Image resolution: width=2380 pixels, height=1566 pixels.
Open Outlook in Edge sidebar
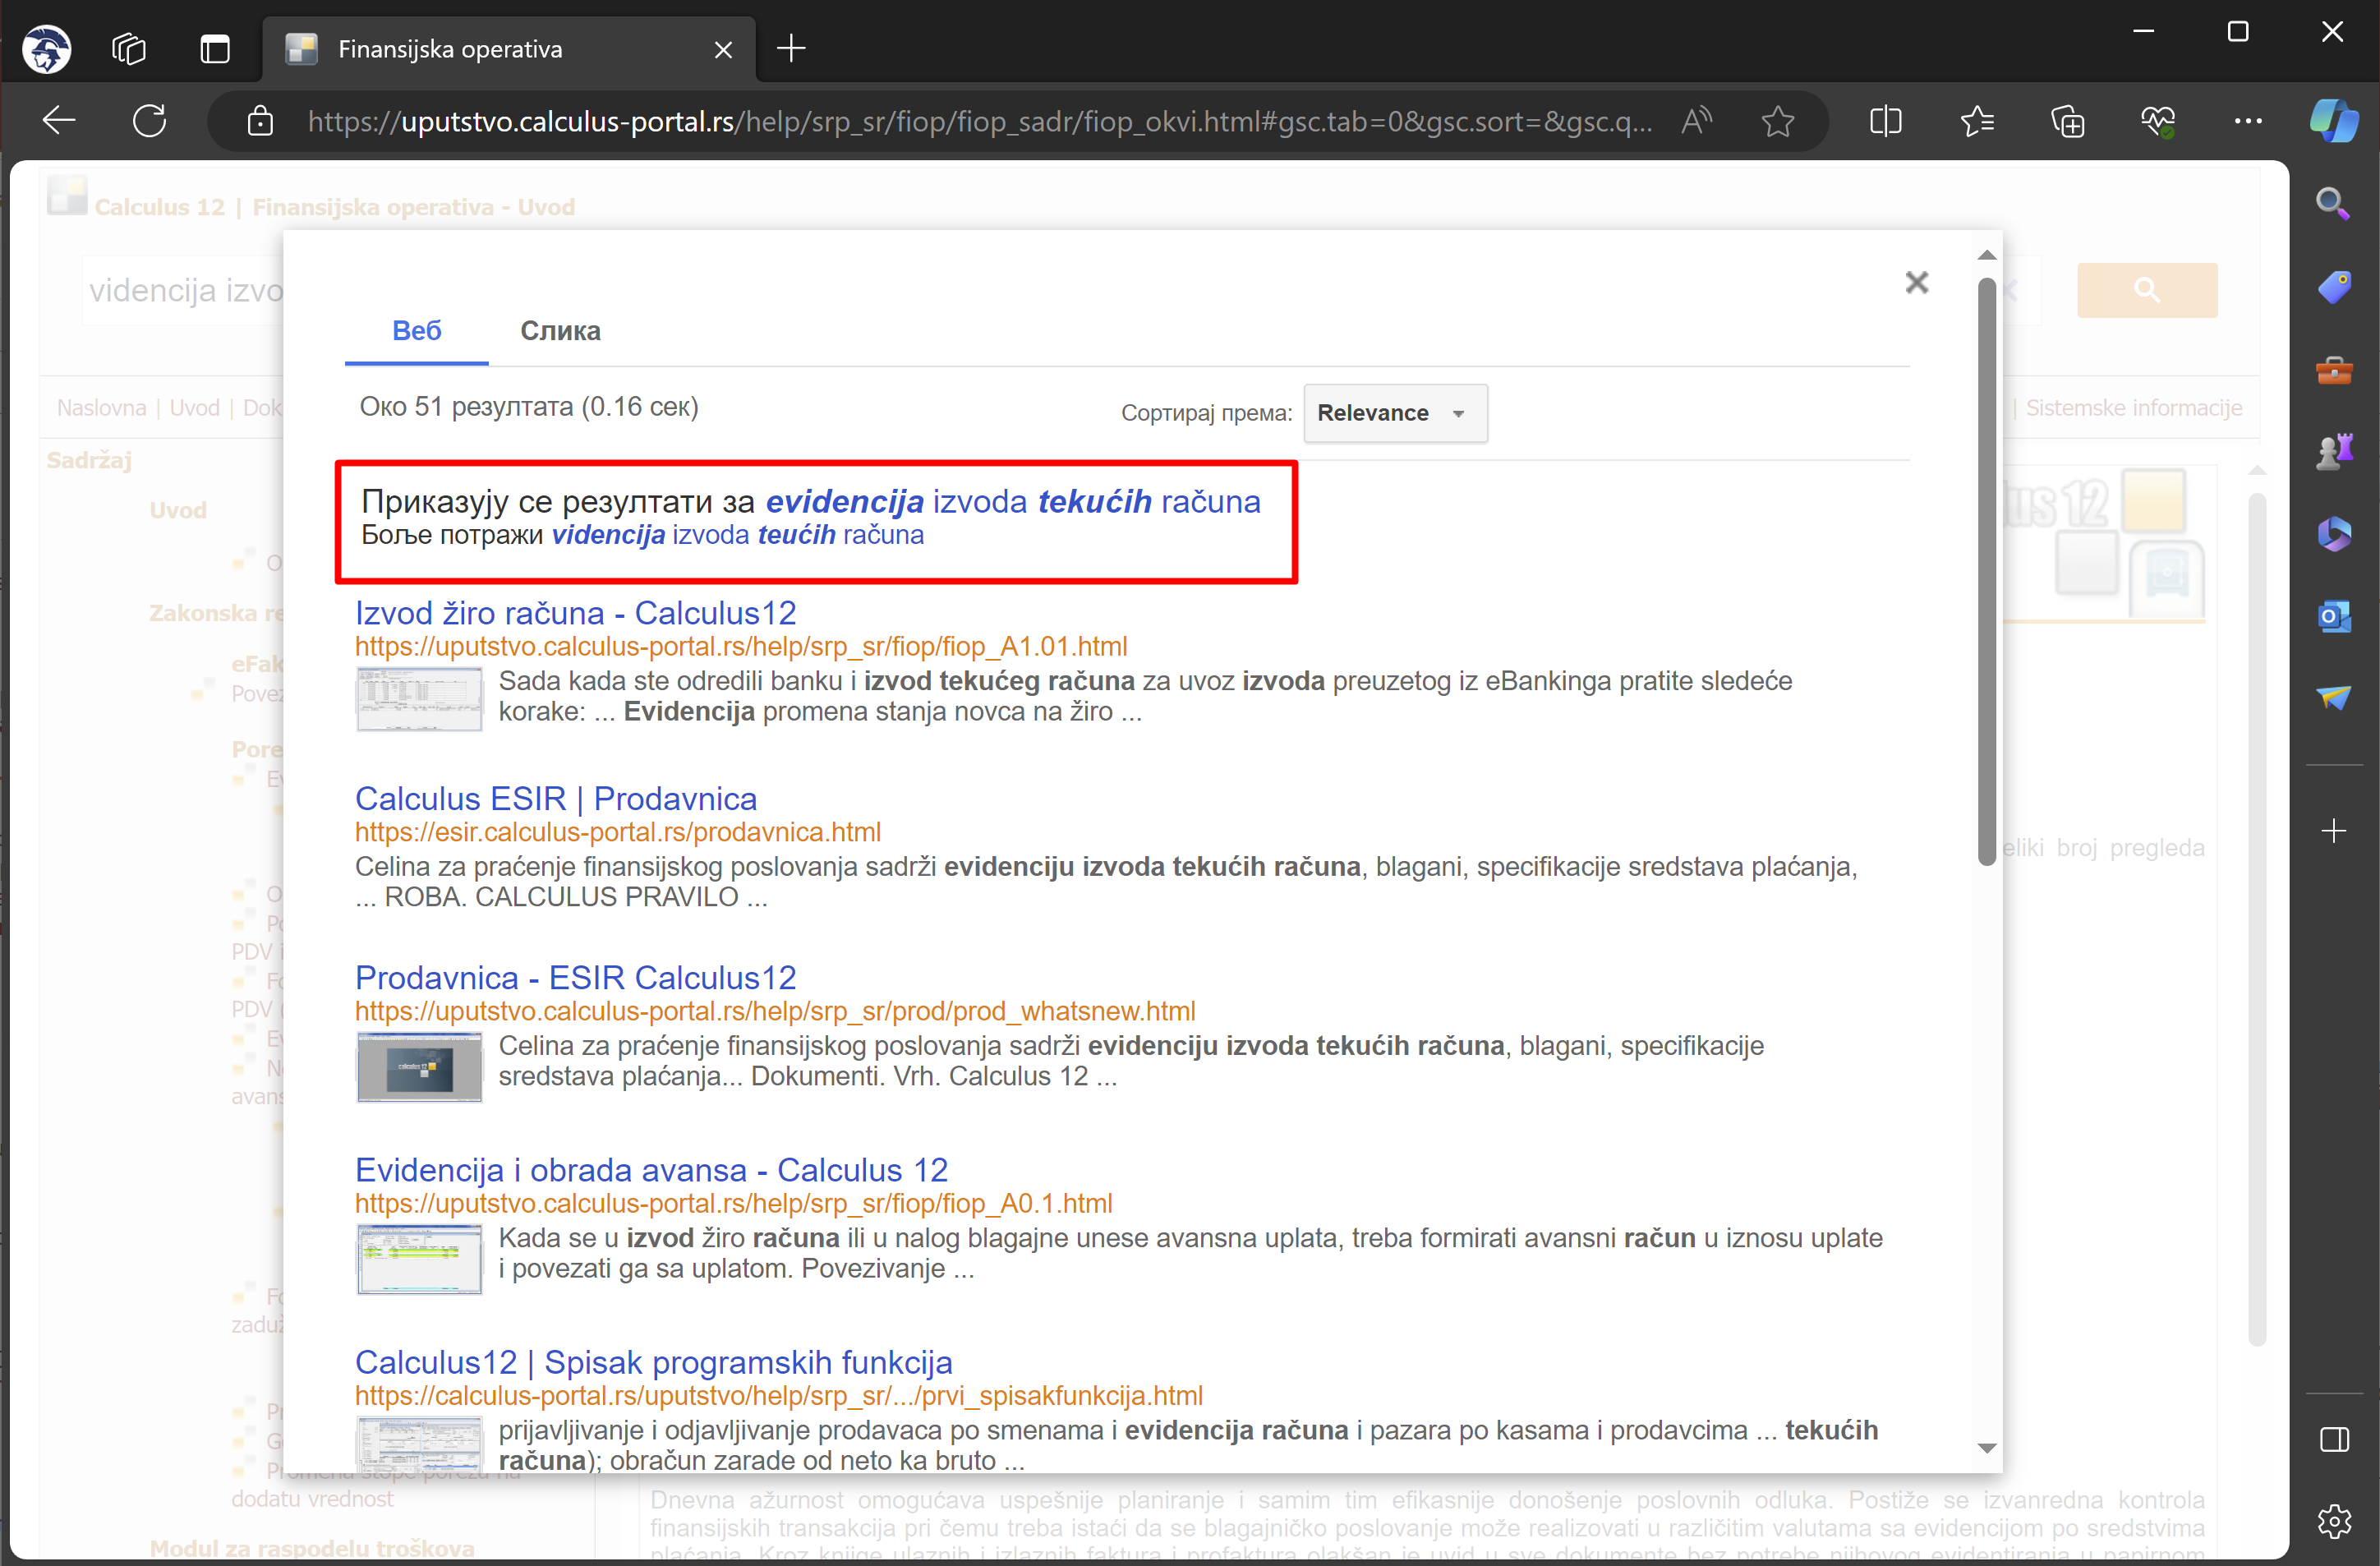(2333, 615)
